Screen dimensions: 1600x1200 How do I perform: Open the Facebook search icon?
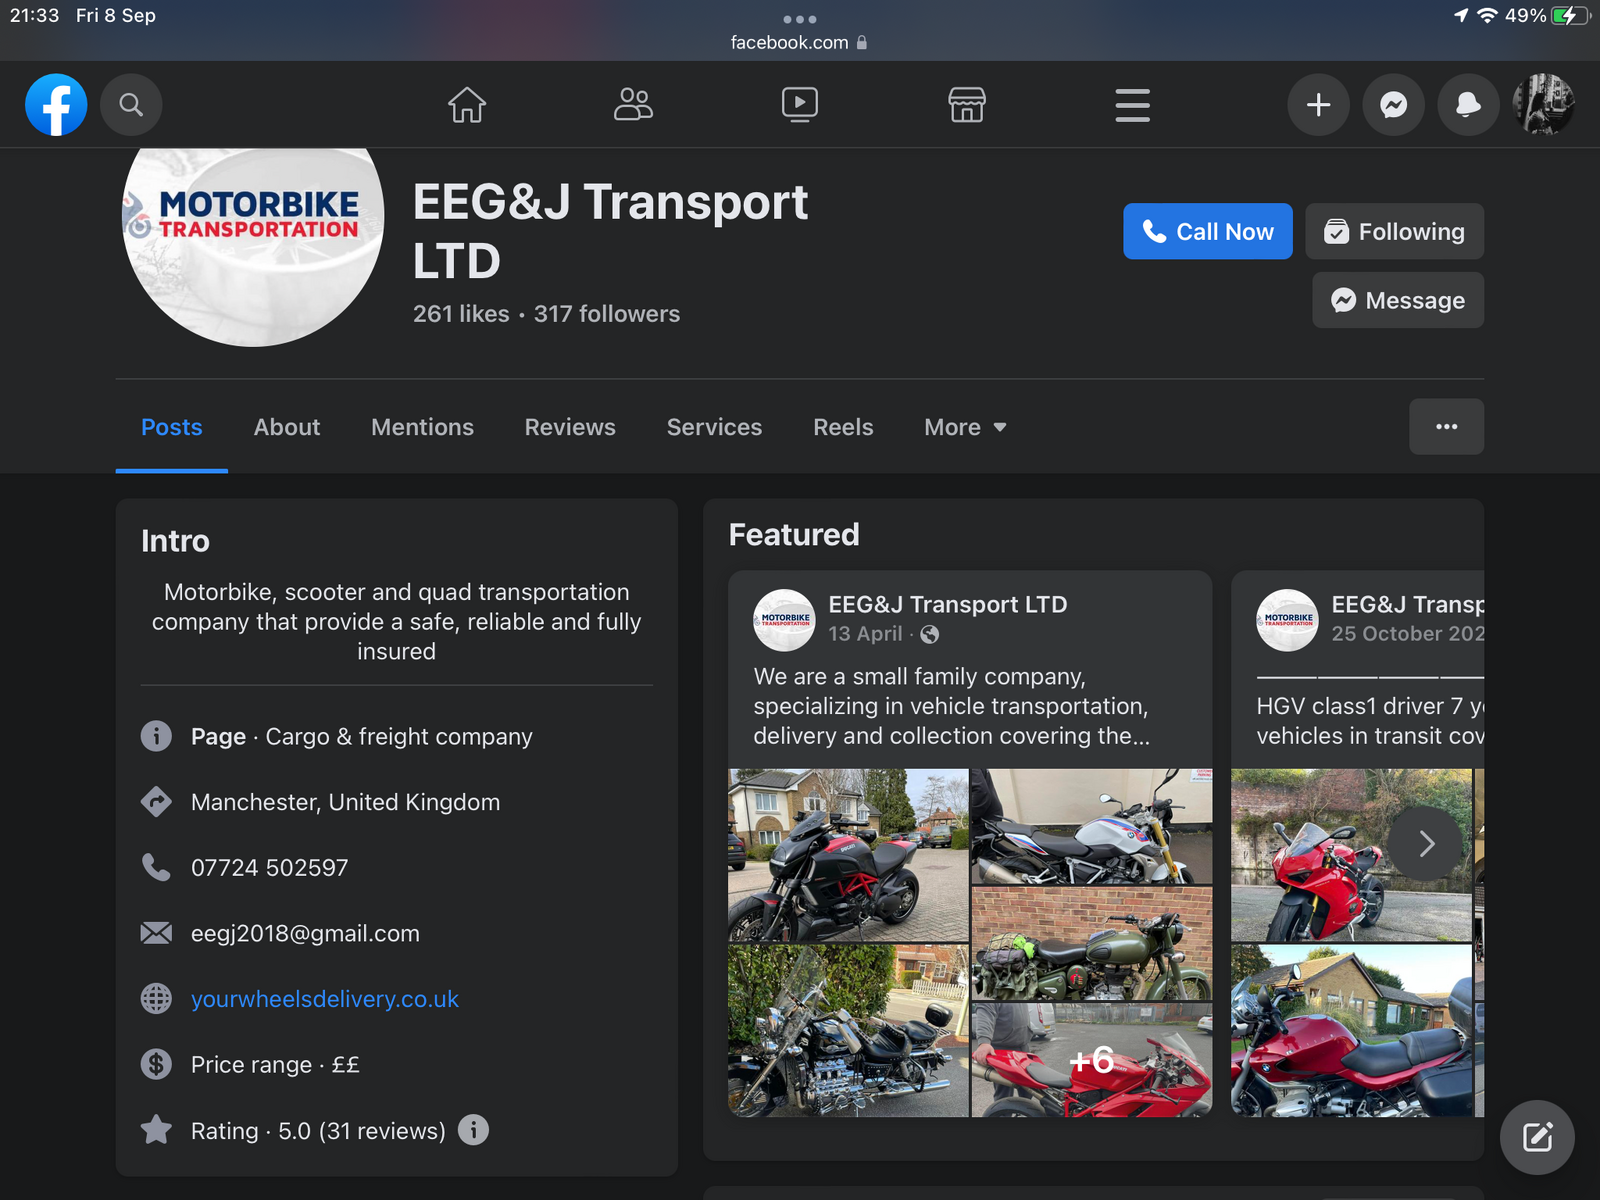131,105
